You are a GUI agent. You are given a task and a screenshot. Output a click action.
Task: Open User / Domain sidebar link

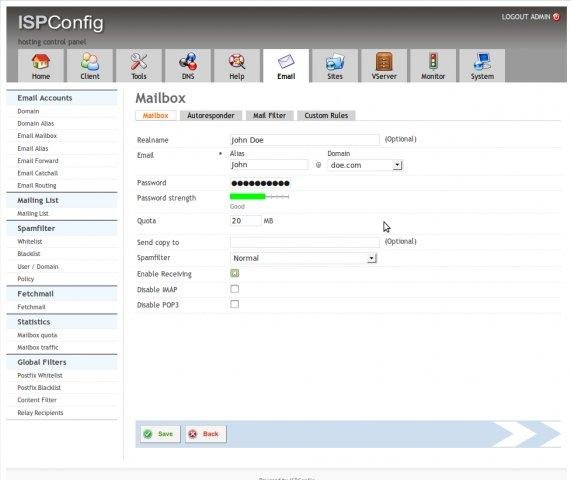coord(38,267)
